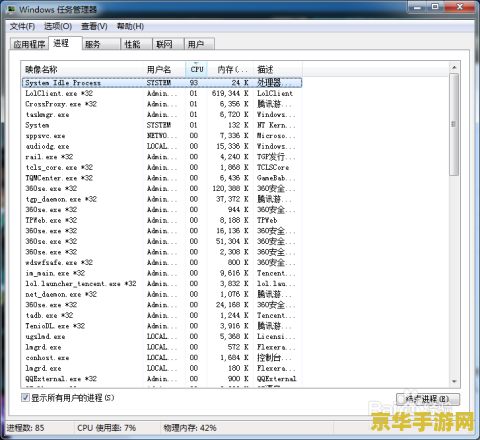
Task: Sort by the 描述 column header
Action: (278, 69)
